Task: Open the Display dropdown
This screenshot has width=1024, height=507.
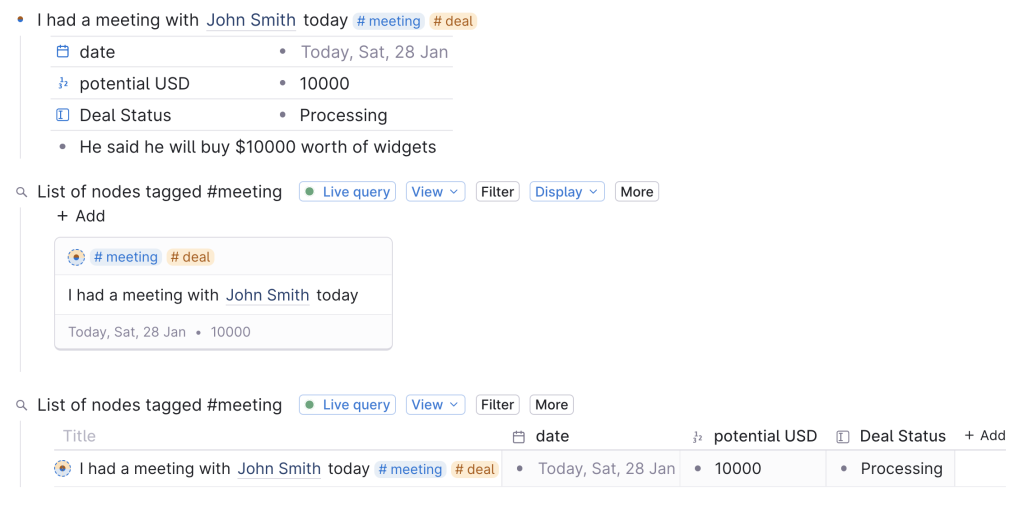Action: [567, 192]
